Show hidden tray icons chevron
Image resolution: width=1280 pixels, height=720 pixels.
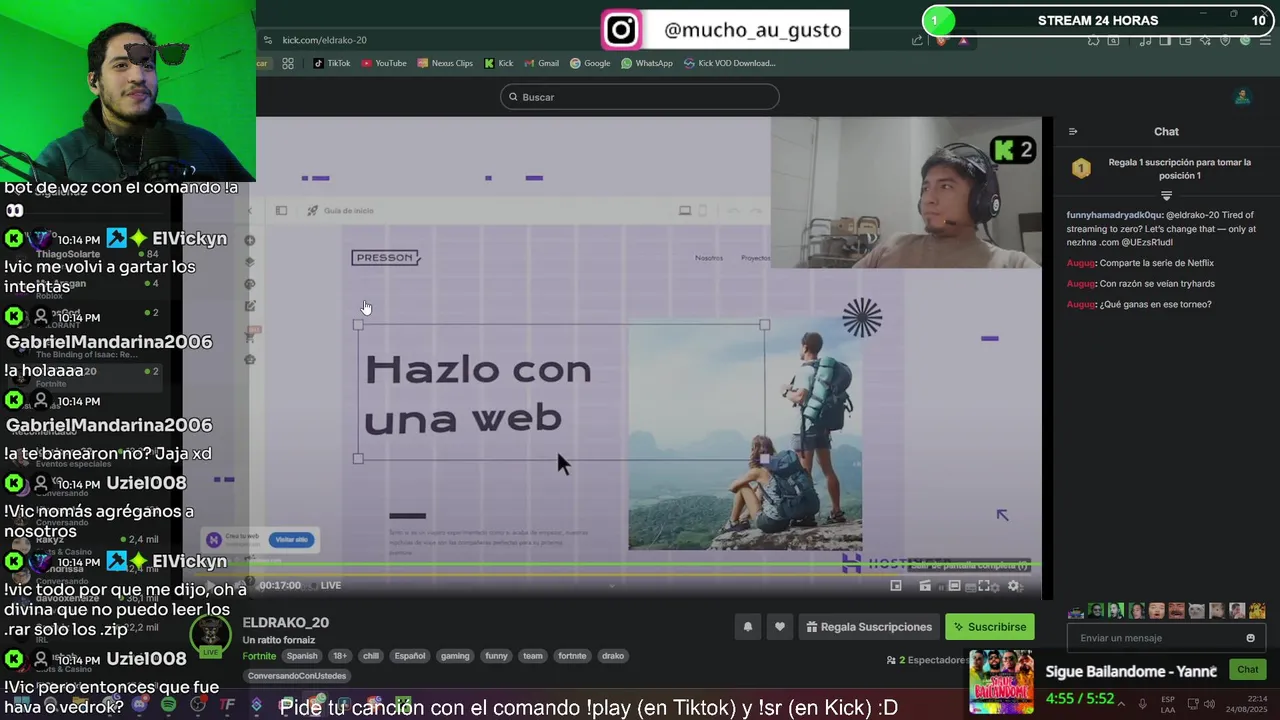pos(1119,704)
